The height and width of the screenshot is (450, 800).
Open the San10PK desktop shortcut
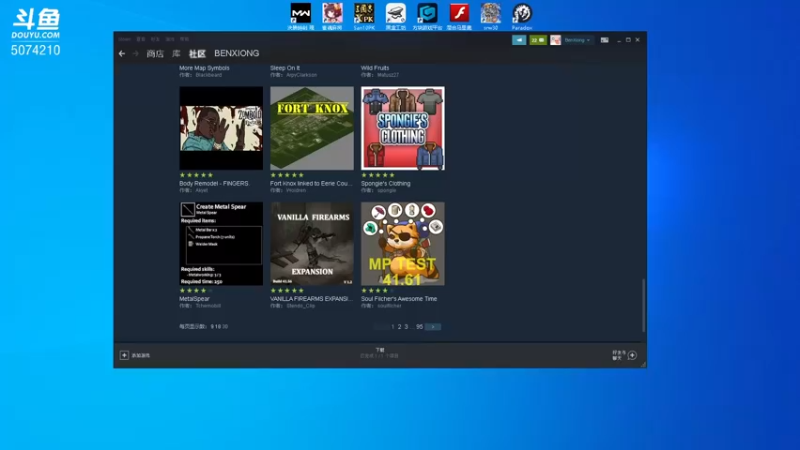pos(364,16)
